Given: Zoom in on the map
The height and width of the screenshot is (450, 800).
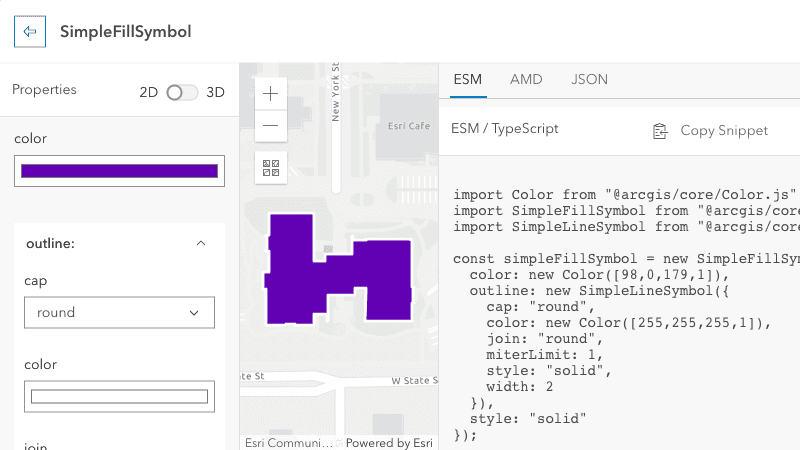Looking at the screenshot, I should tap(271, 94).
